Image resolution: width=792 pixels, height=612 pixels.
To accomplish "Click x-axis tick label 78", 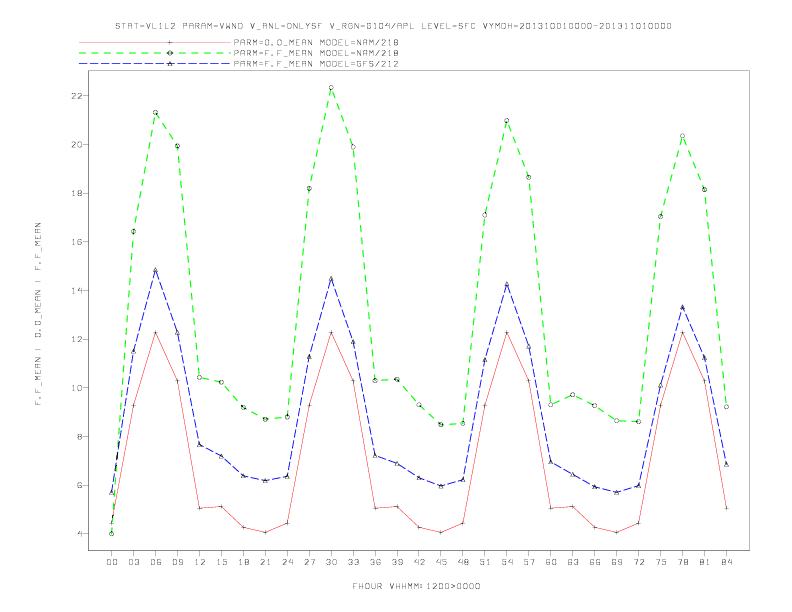I will 682,562.
